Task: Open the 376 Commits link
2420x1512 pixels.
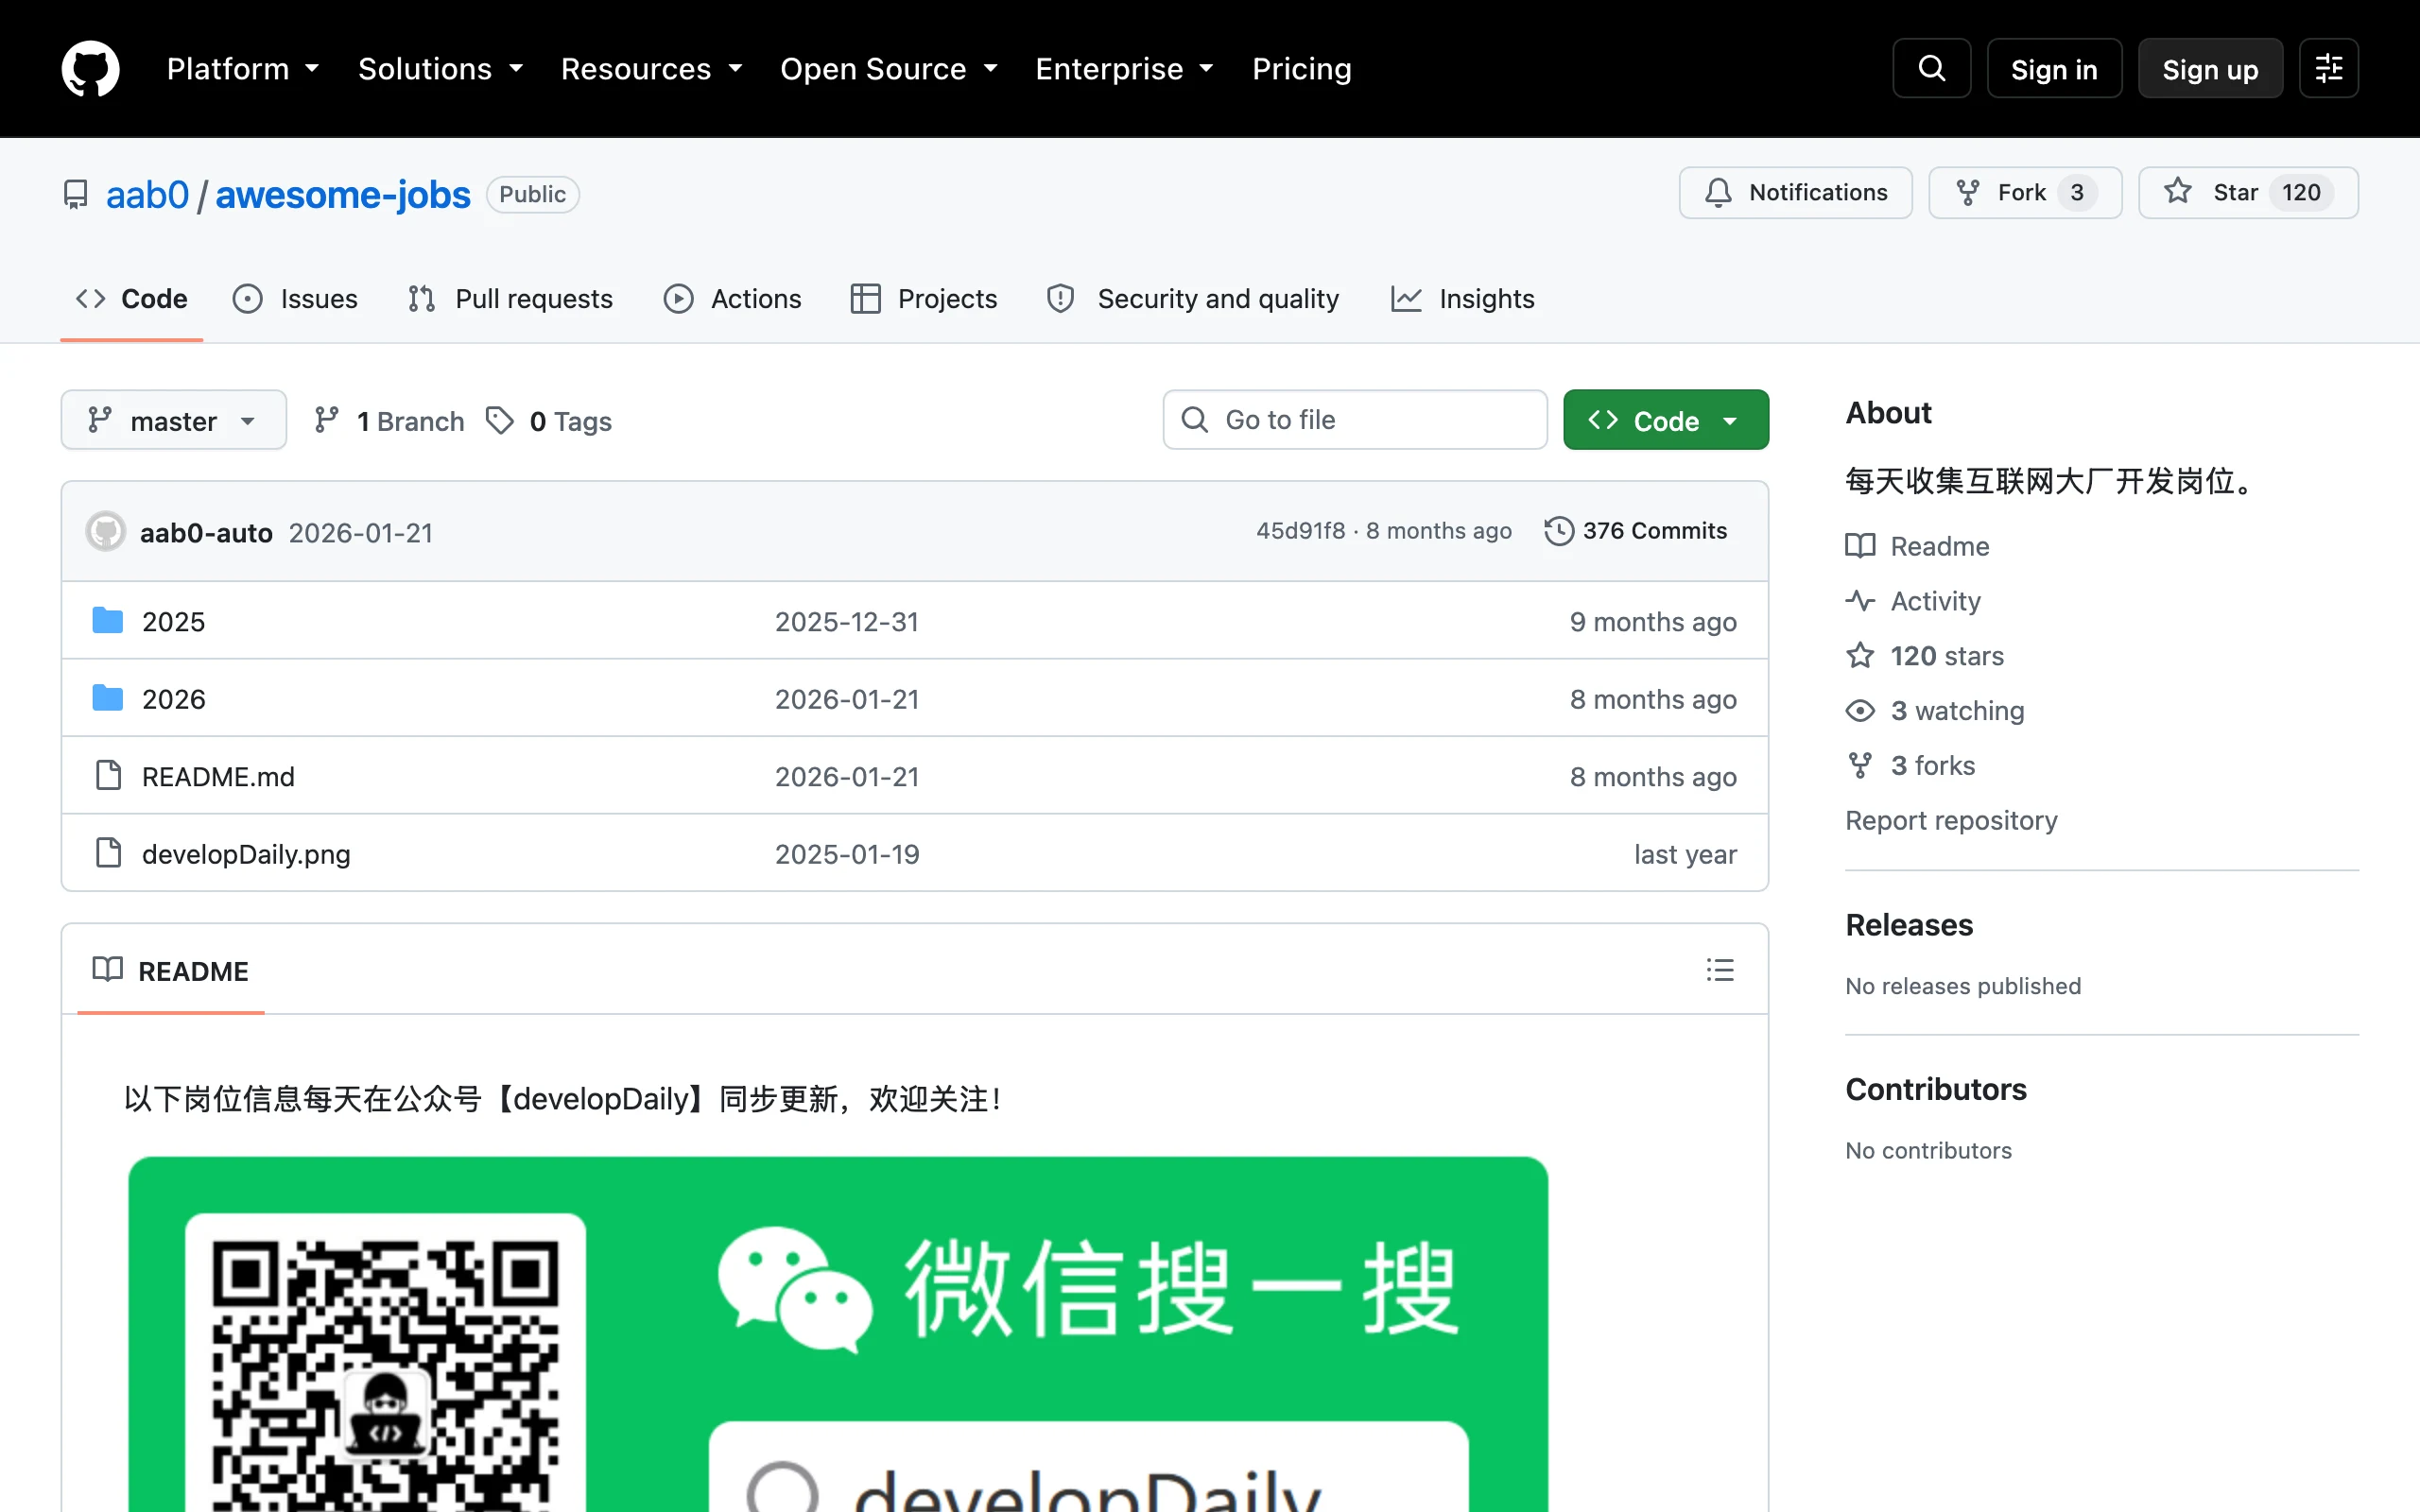Action: [x=1636, y=531]
